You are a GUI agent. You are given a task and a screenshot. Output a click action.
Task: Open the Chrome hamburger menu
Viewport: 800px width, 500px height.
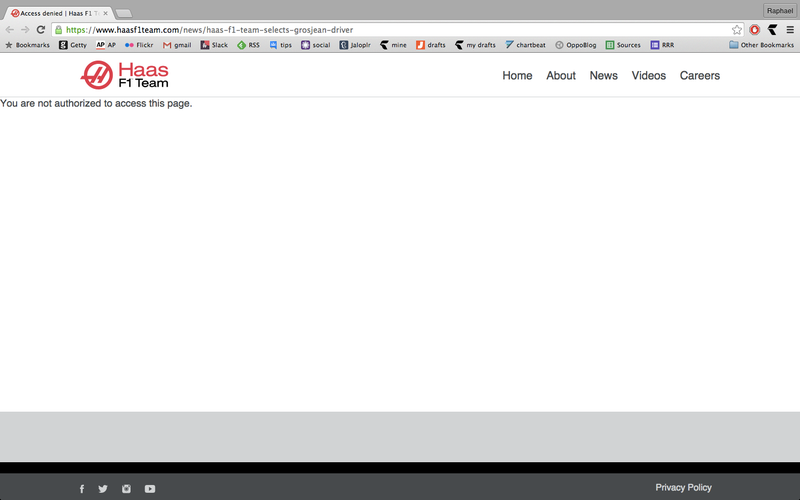coord(790,30)
